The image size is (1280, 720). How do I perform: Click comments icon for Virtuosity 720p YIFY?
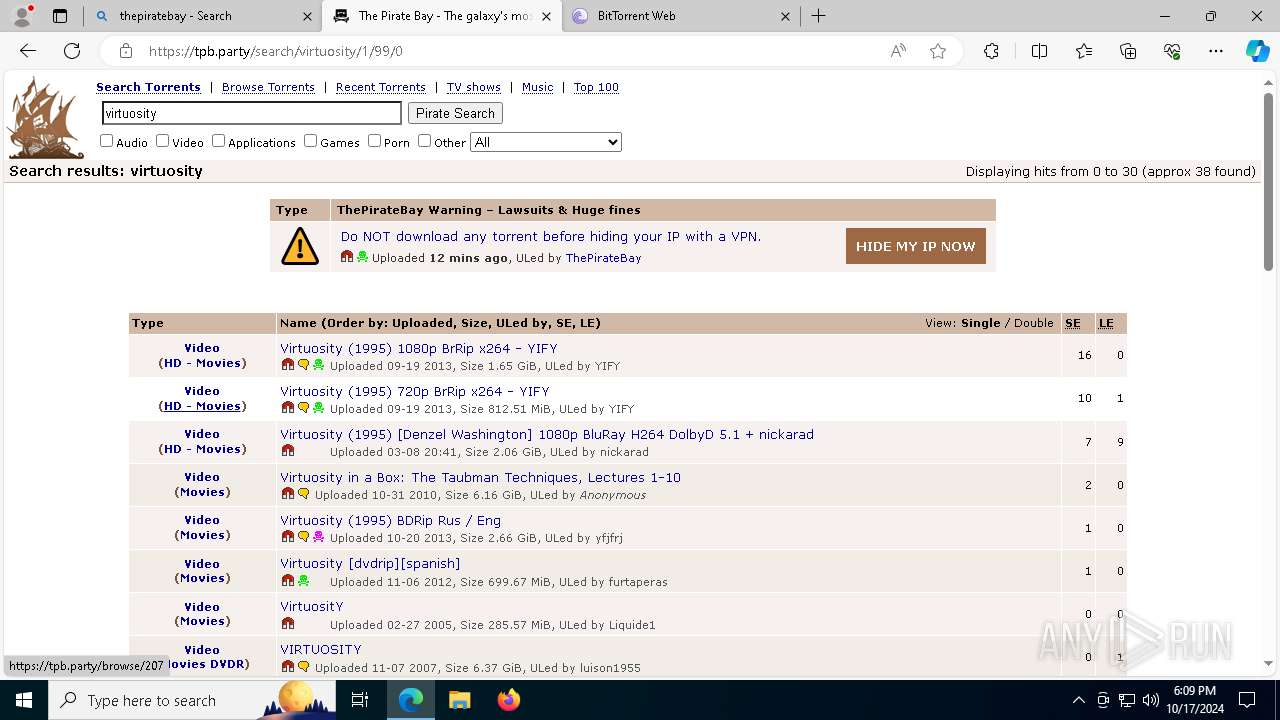[303, 408]
